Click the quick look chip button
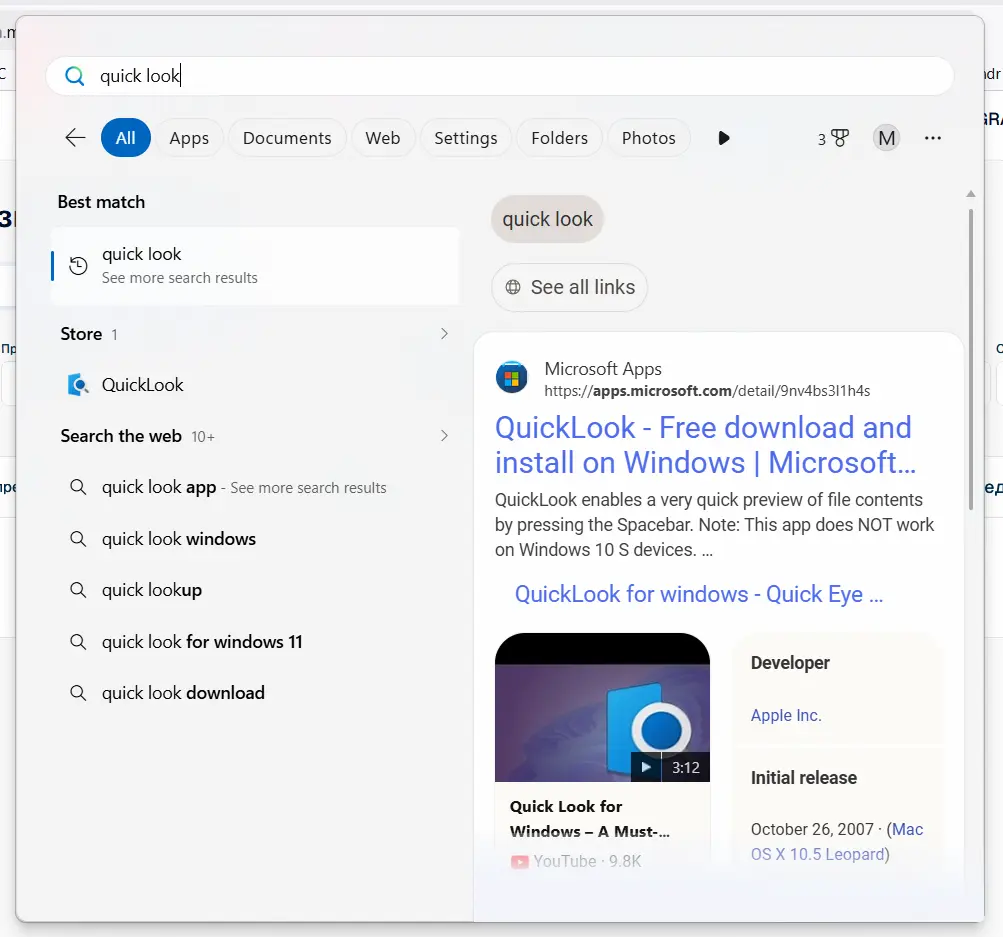Image resolution: width=1003 pixels, height=937 pixels. click(x=548, y=219)
